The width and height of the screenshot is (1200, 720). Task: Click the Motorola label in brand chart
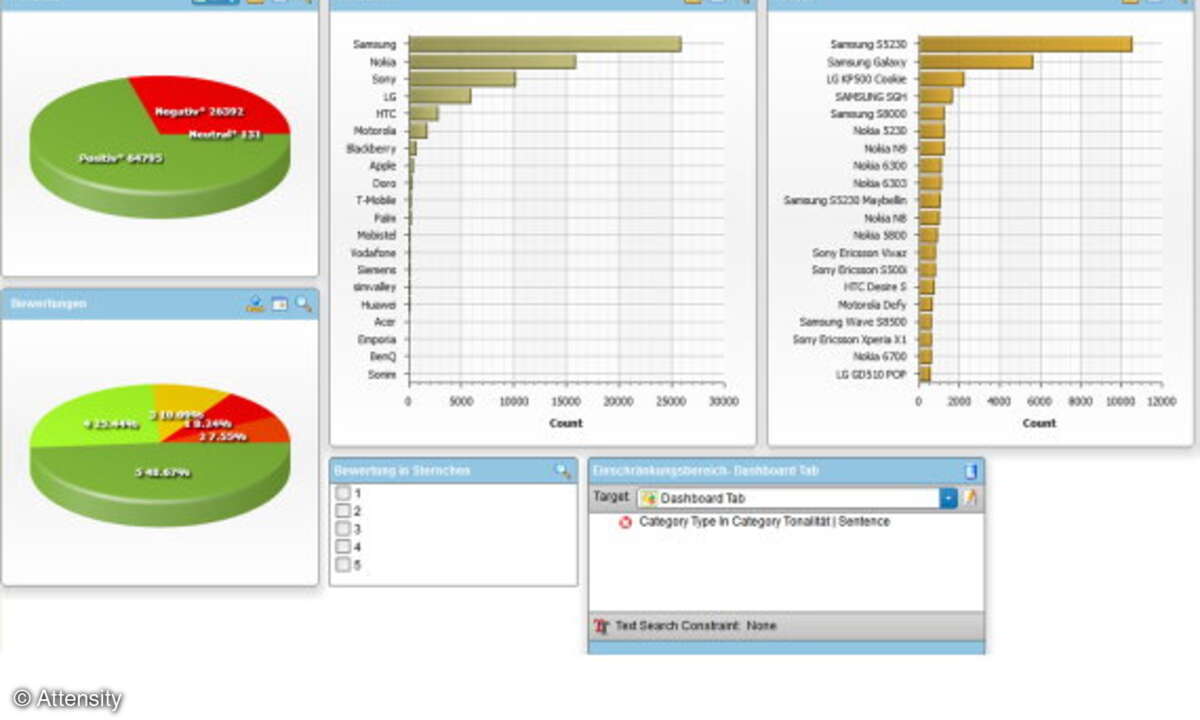coord(375,131)
